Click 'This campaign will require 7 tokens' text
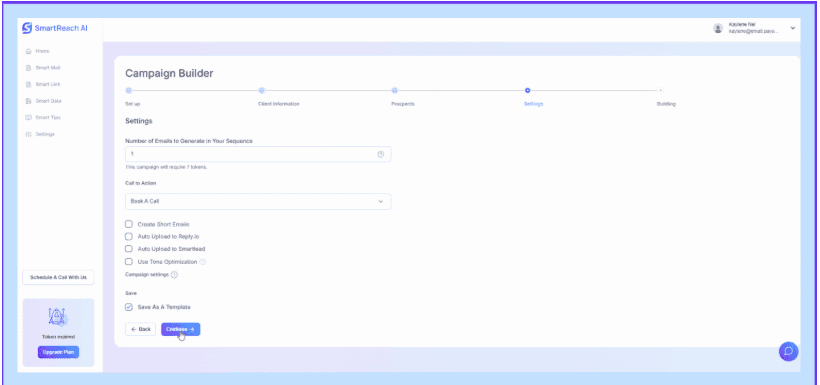The height and width of the screenshot is (385, 820). coord(166,167)
